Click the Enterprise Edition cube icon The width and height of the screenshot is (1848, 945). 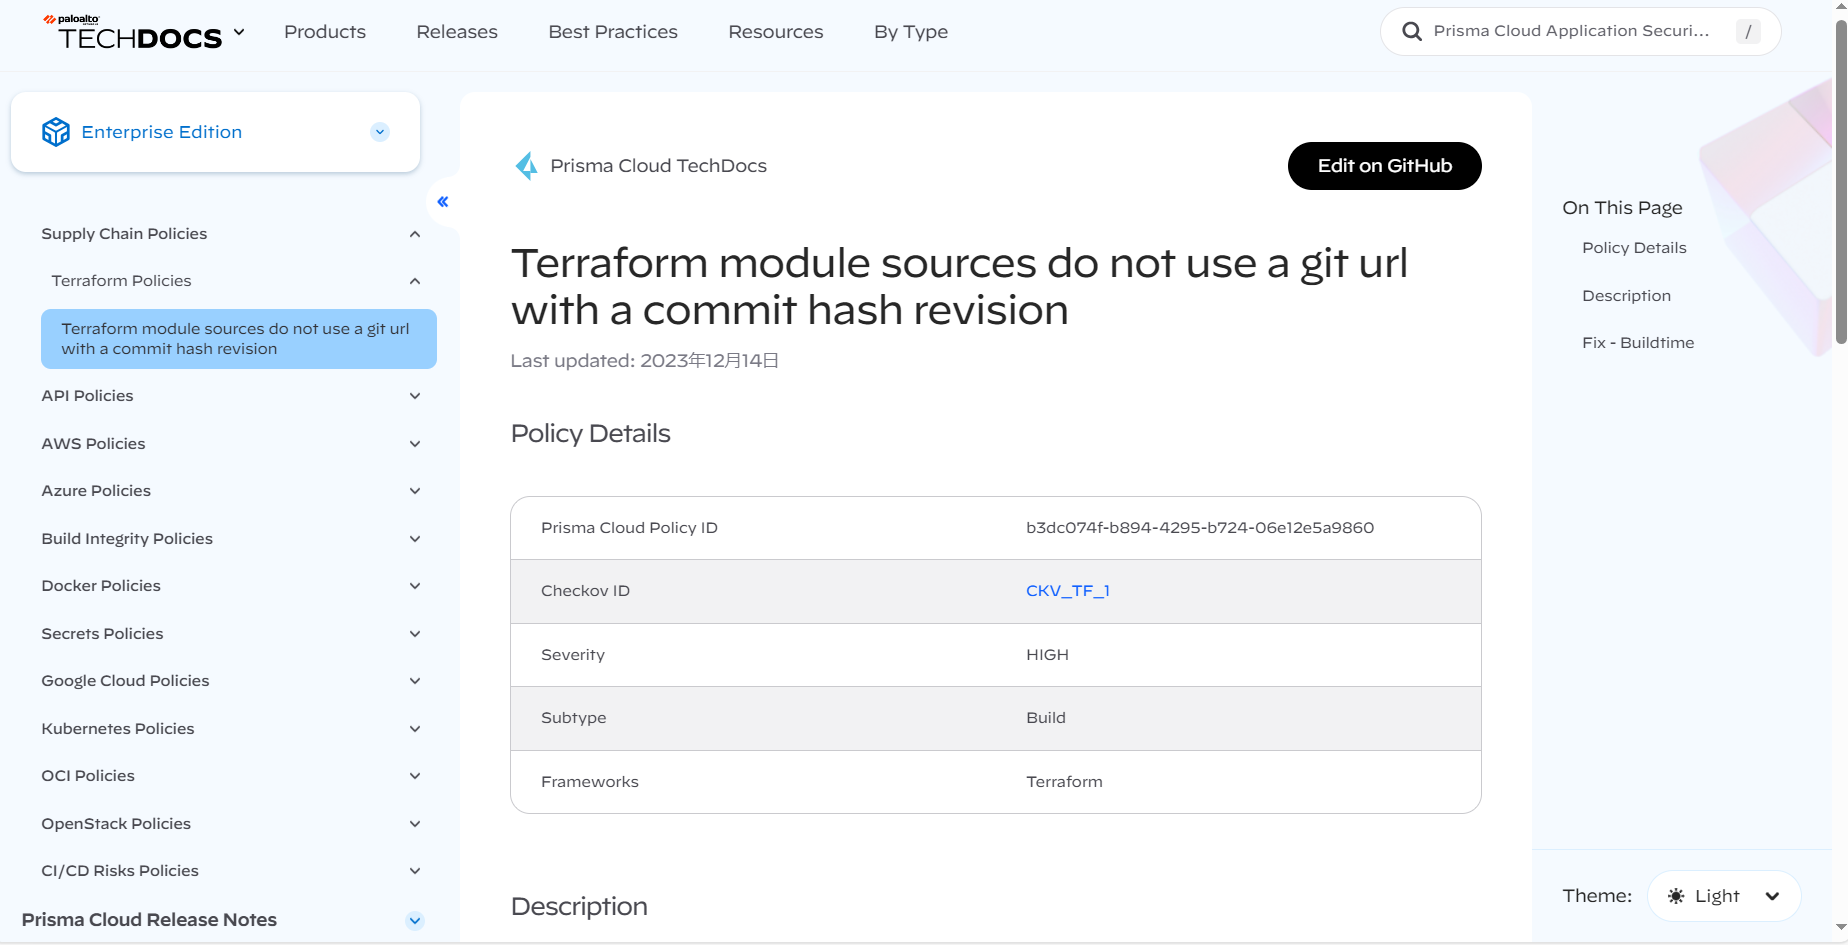coord(56,132)
